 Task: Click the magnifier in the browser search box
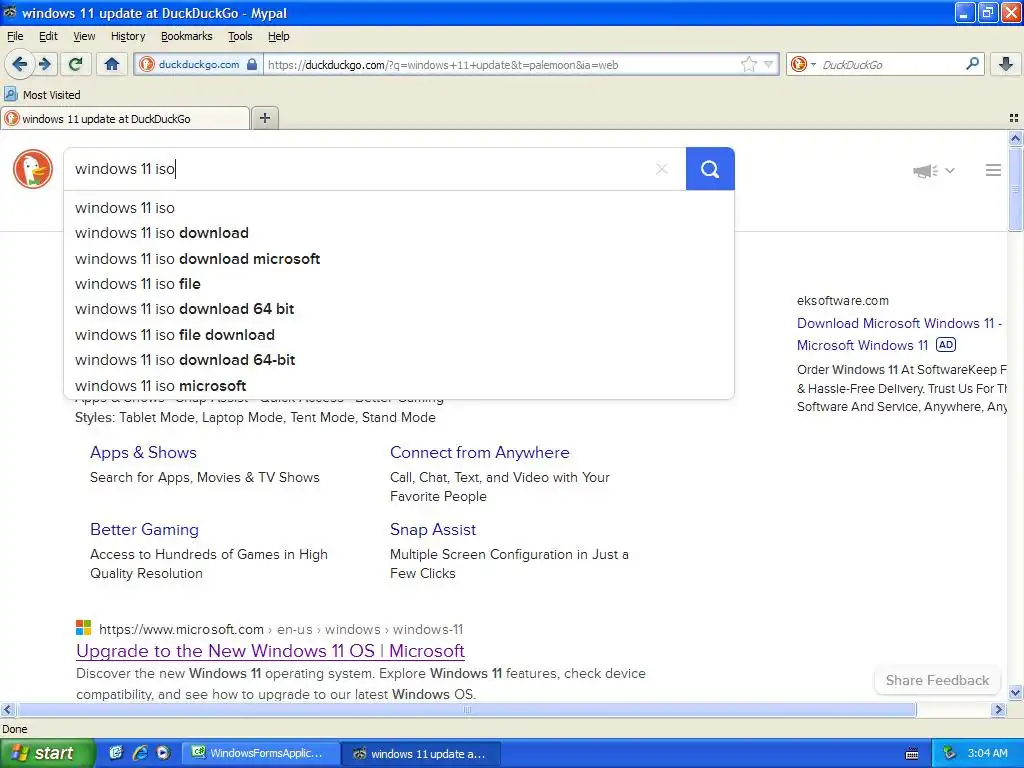[x=972, y=63]
